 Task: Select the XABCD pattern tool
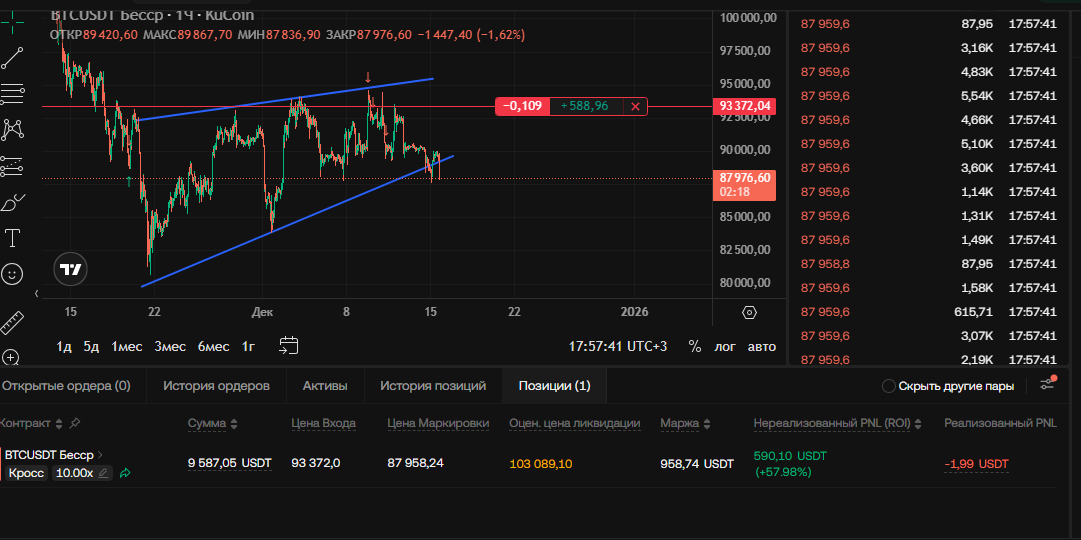(x=12, y=129)
